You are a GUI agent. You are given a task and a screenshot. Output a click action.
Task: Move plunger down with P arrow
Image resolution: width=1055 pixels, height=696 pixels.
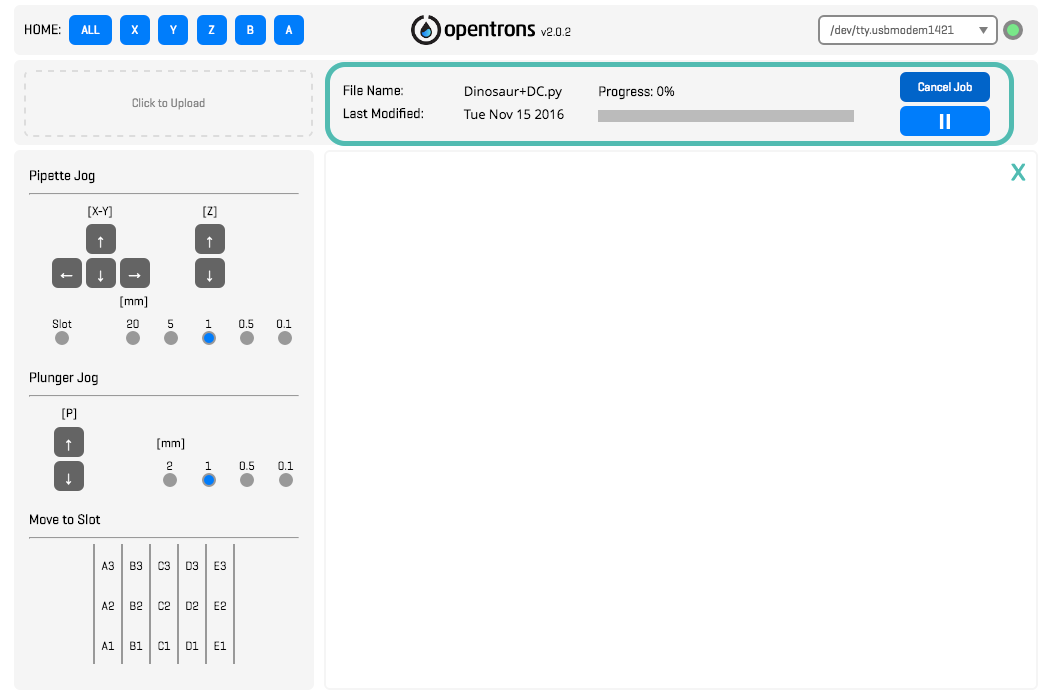(69, 476)
